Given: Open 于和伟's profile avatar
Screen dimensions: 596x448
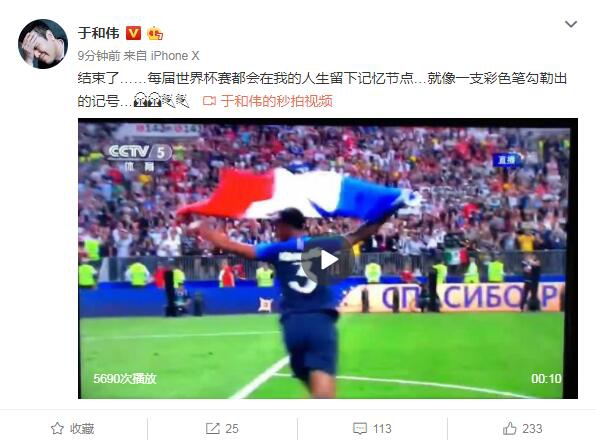Looking at the screenshot, I should pos(43,44).
